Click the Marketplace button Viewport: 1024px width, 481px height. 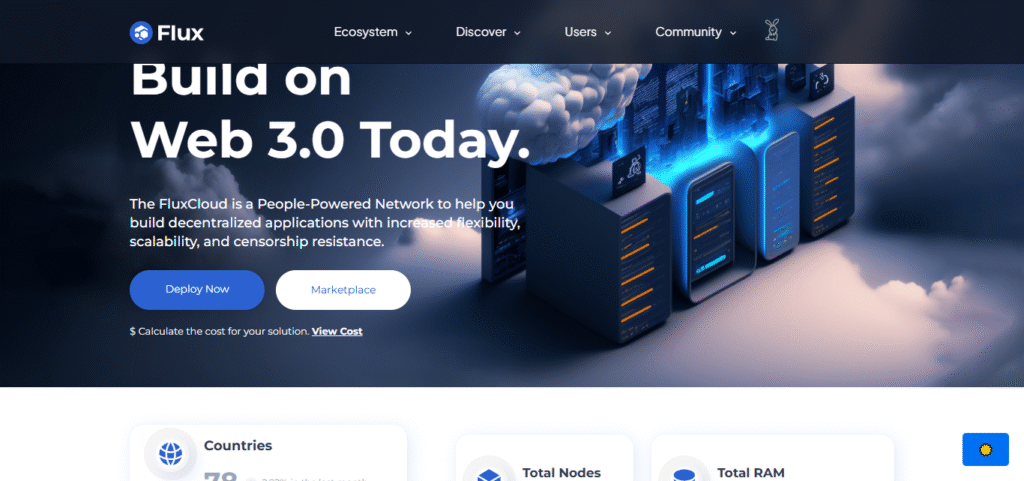[x=344, y=290]
